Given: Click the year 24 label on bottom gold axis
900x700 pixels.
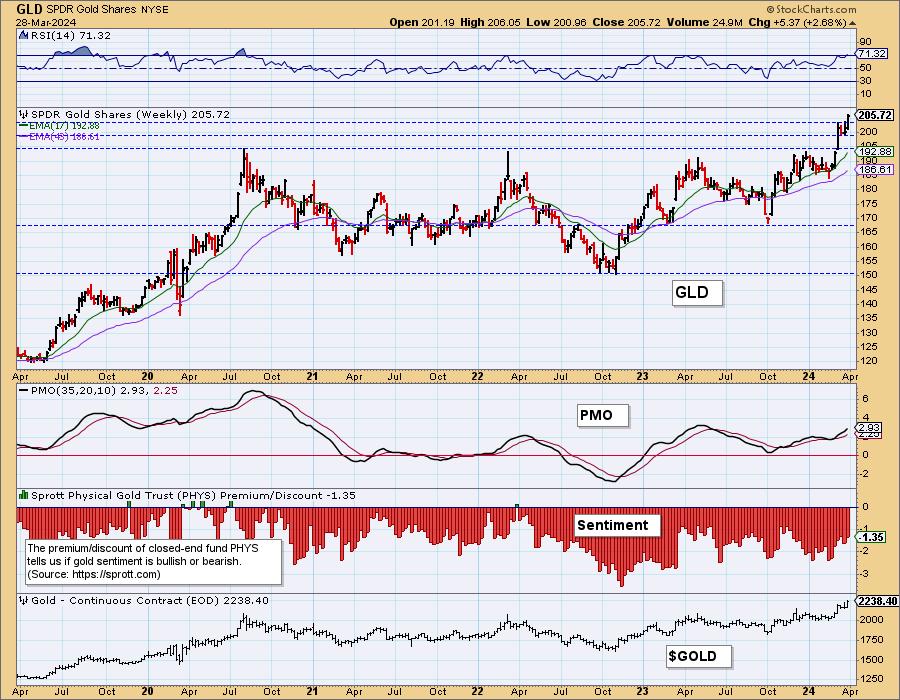Looking at the screenshot, I should click(x=808, y=691).
